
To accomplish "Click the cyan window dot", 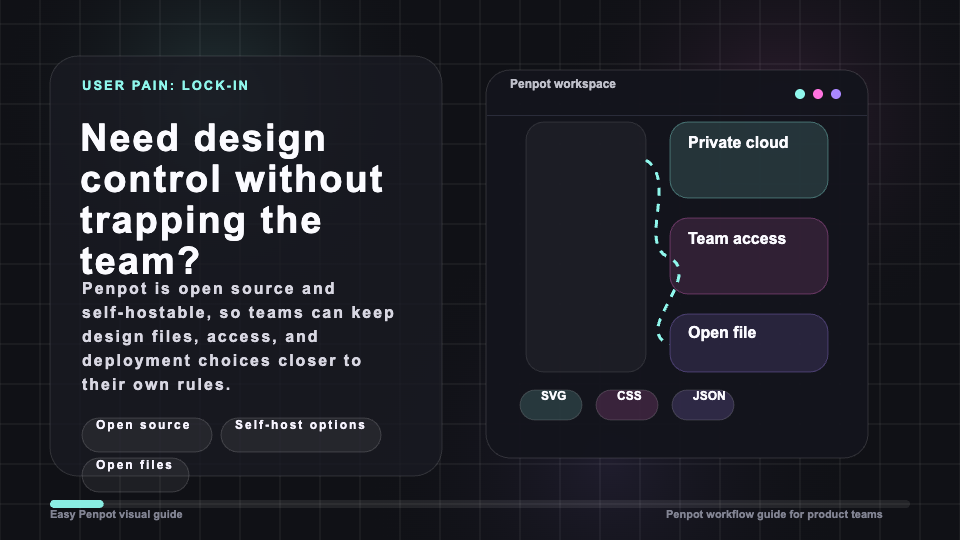I will (x=800, y=94).
